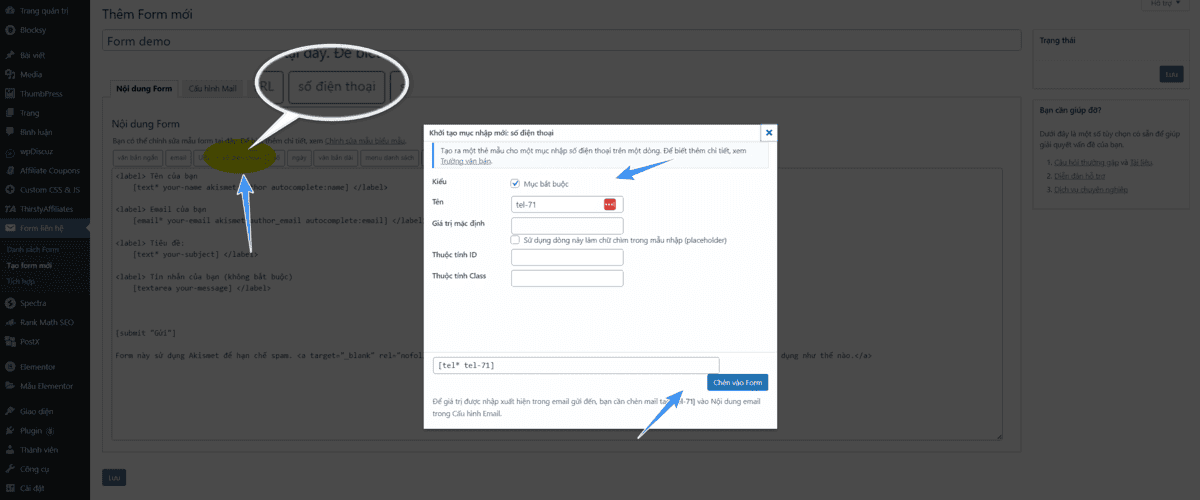Screen dimensions: 1200x500
Task: Open Tạo form mới submenu
Action: pyautogui.click(x=29, y=265)
